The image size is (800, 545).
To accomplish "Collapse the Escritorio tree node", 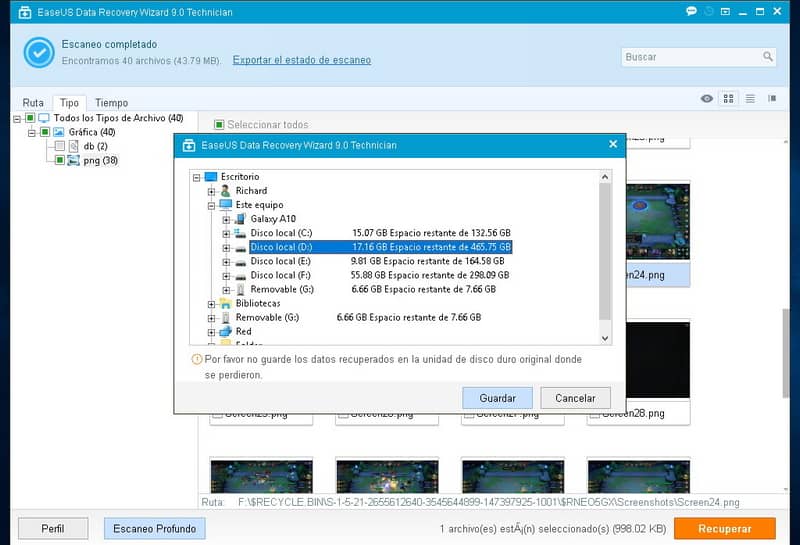I will [x=196, y=178].
